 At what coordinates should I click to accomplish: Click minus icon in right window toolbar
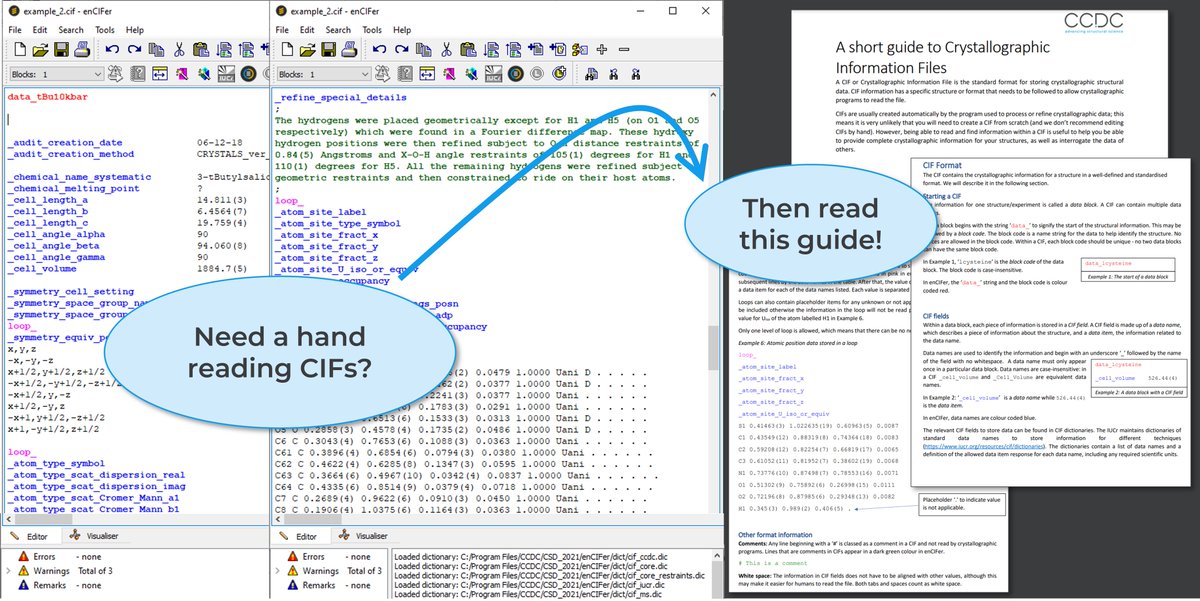point(624,49)
